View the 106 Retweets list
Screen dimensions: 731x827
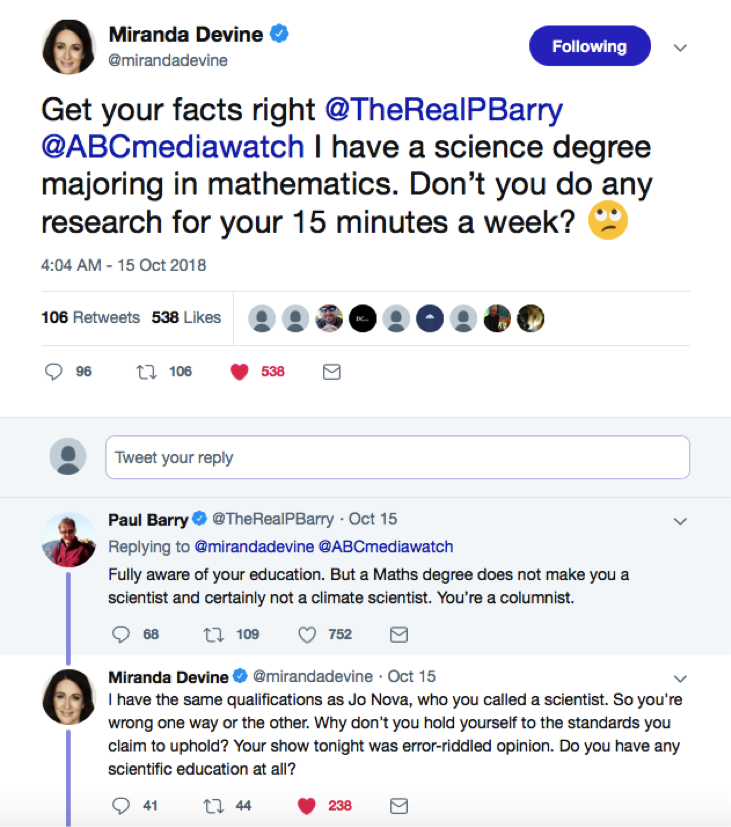click(90, 317)
